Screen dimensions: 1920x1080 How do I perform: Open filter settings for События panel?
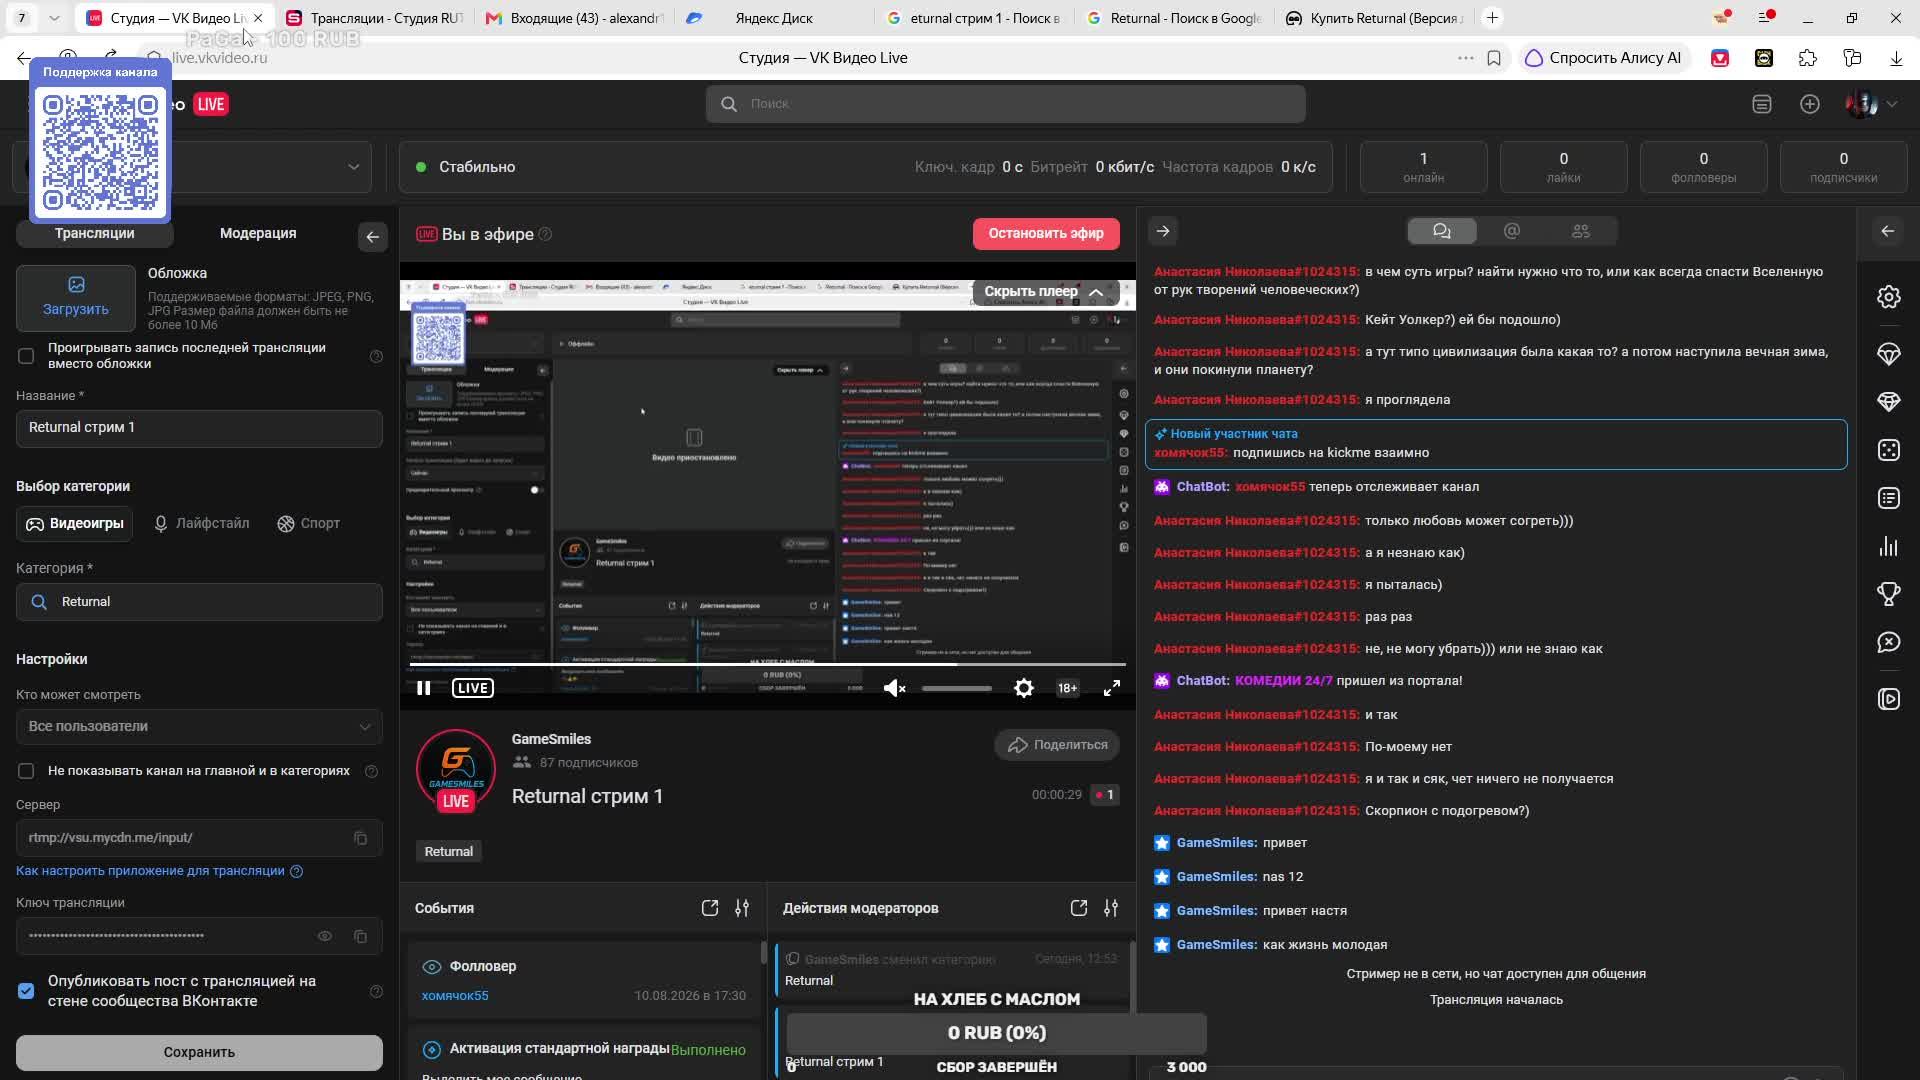742,908
